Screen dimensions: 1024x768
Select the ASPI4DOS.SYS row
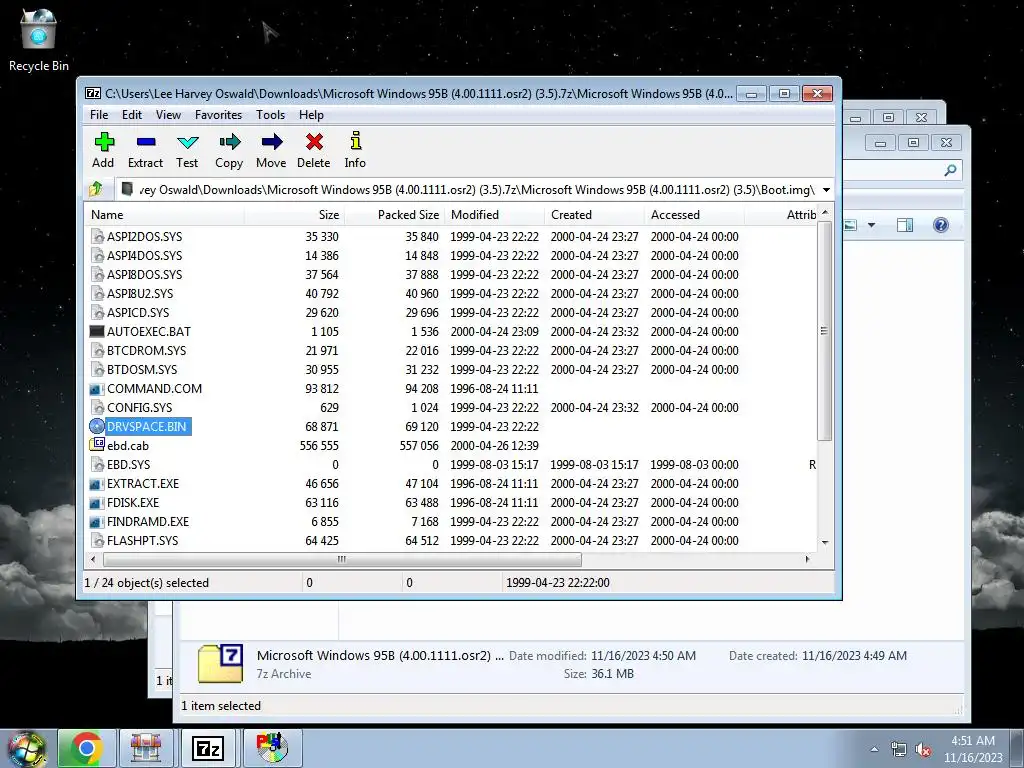tap(451, 255)
